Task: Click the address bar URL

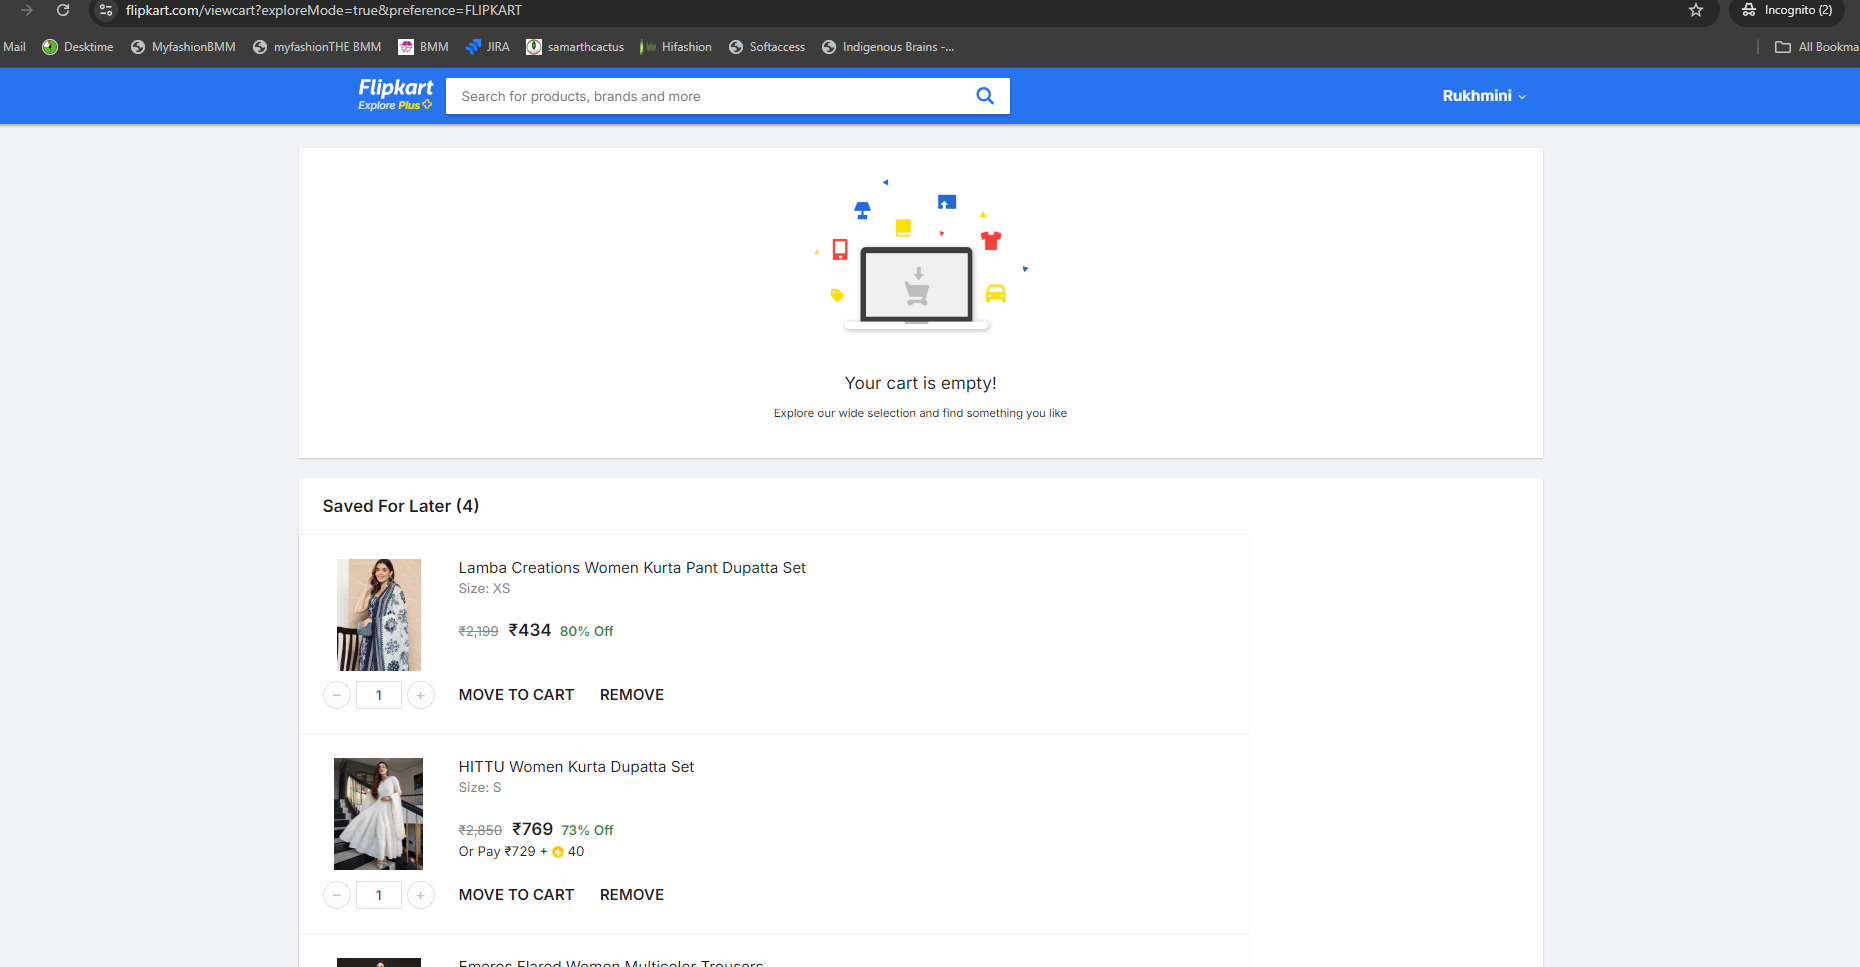Action: [x=323, y=10]
